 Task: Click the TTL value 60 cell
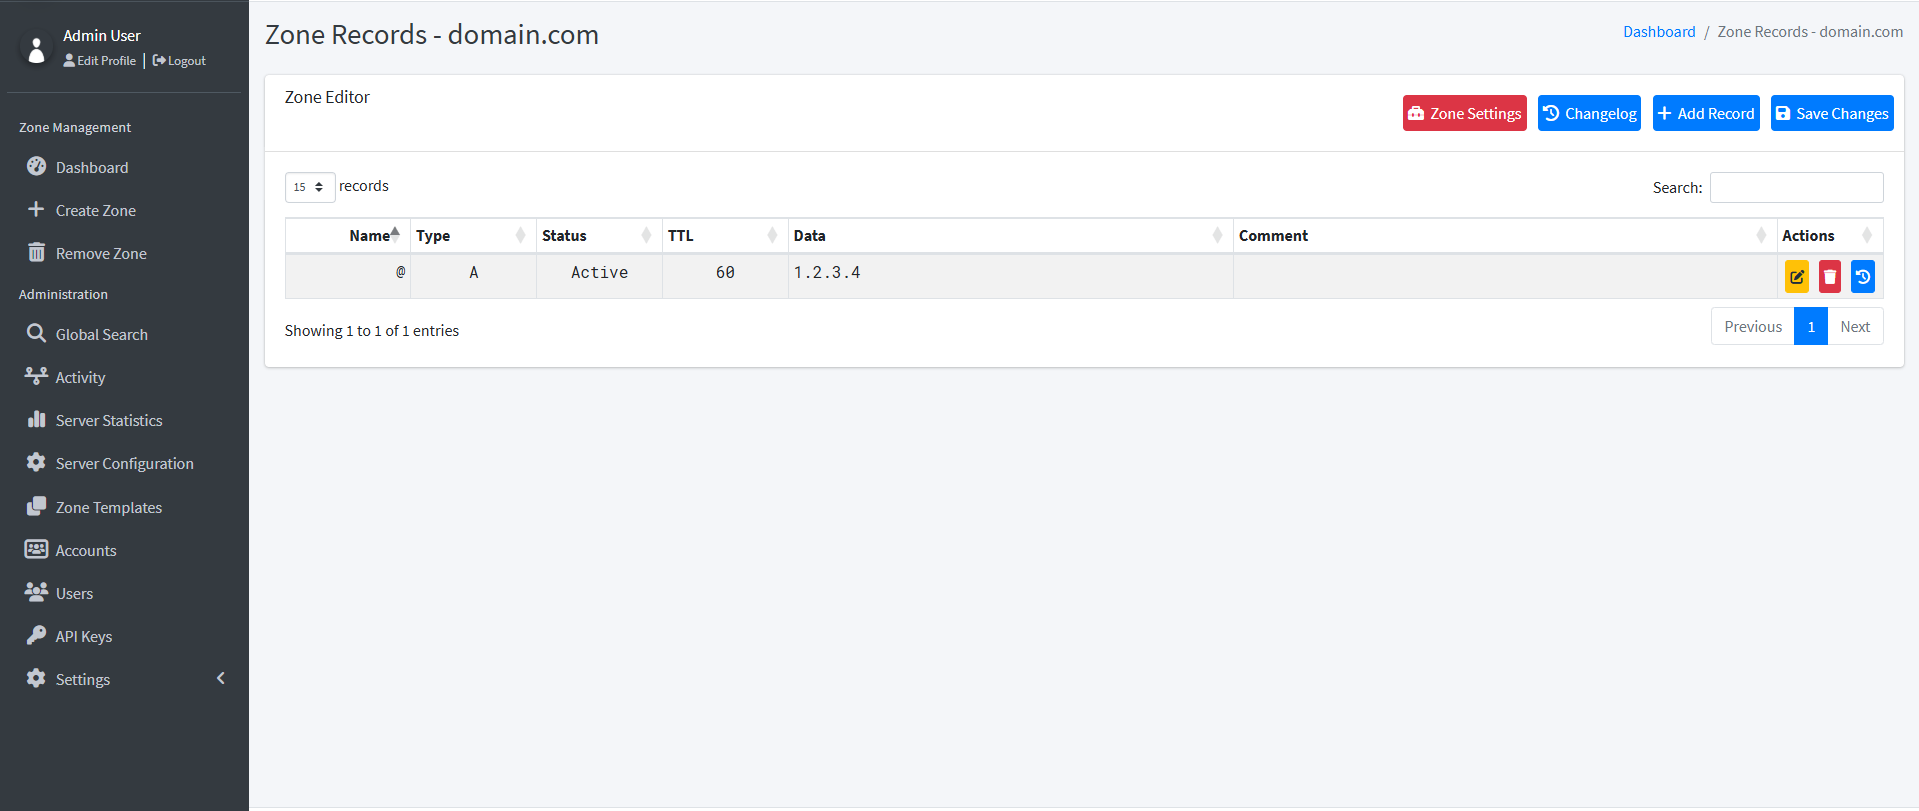tap(725, 276)
